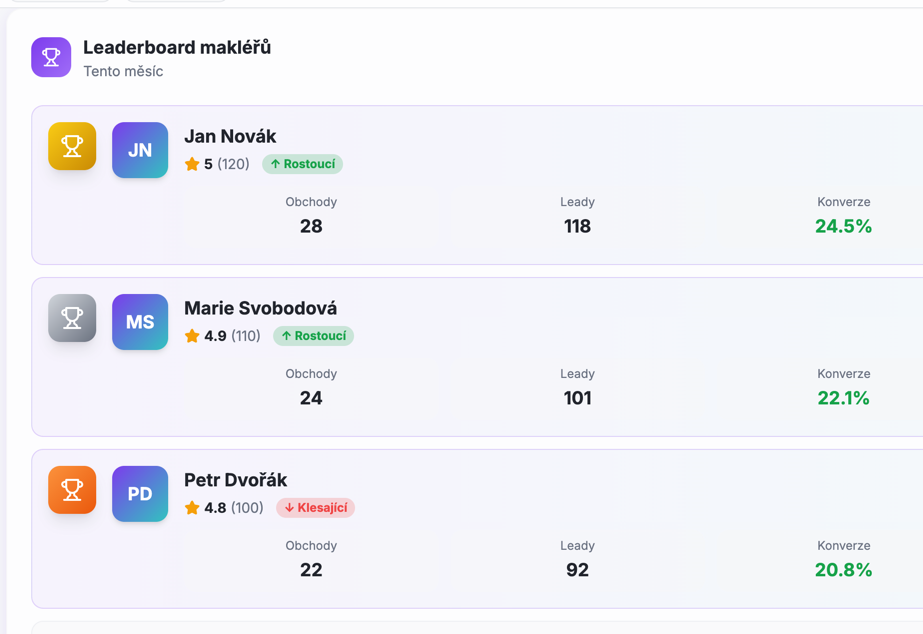The height and width of the screenshot is (634, 923).
Task: Click Petr Dvořák's rating star icon
Action: coord(192,508)
